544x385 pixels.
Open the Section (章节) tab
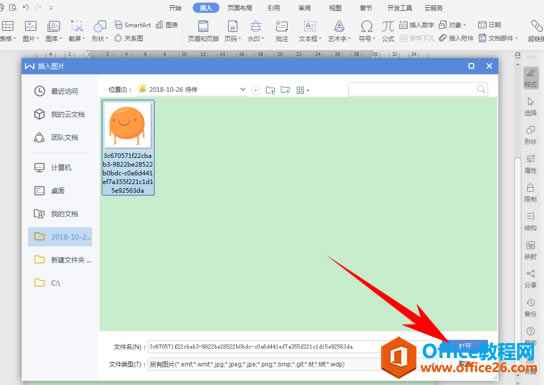pos(366,8)
